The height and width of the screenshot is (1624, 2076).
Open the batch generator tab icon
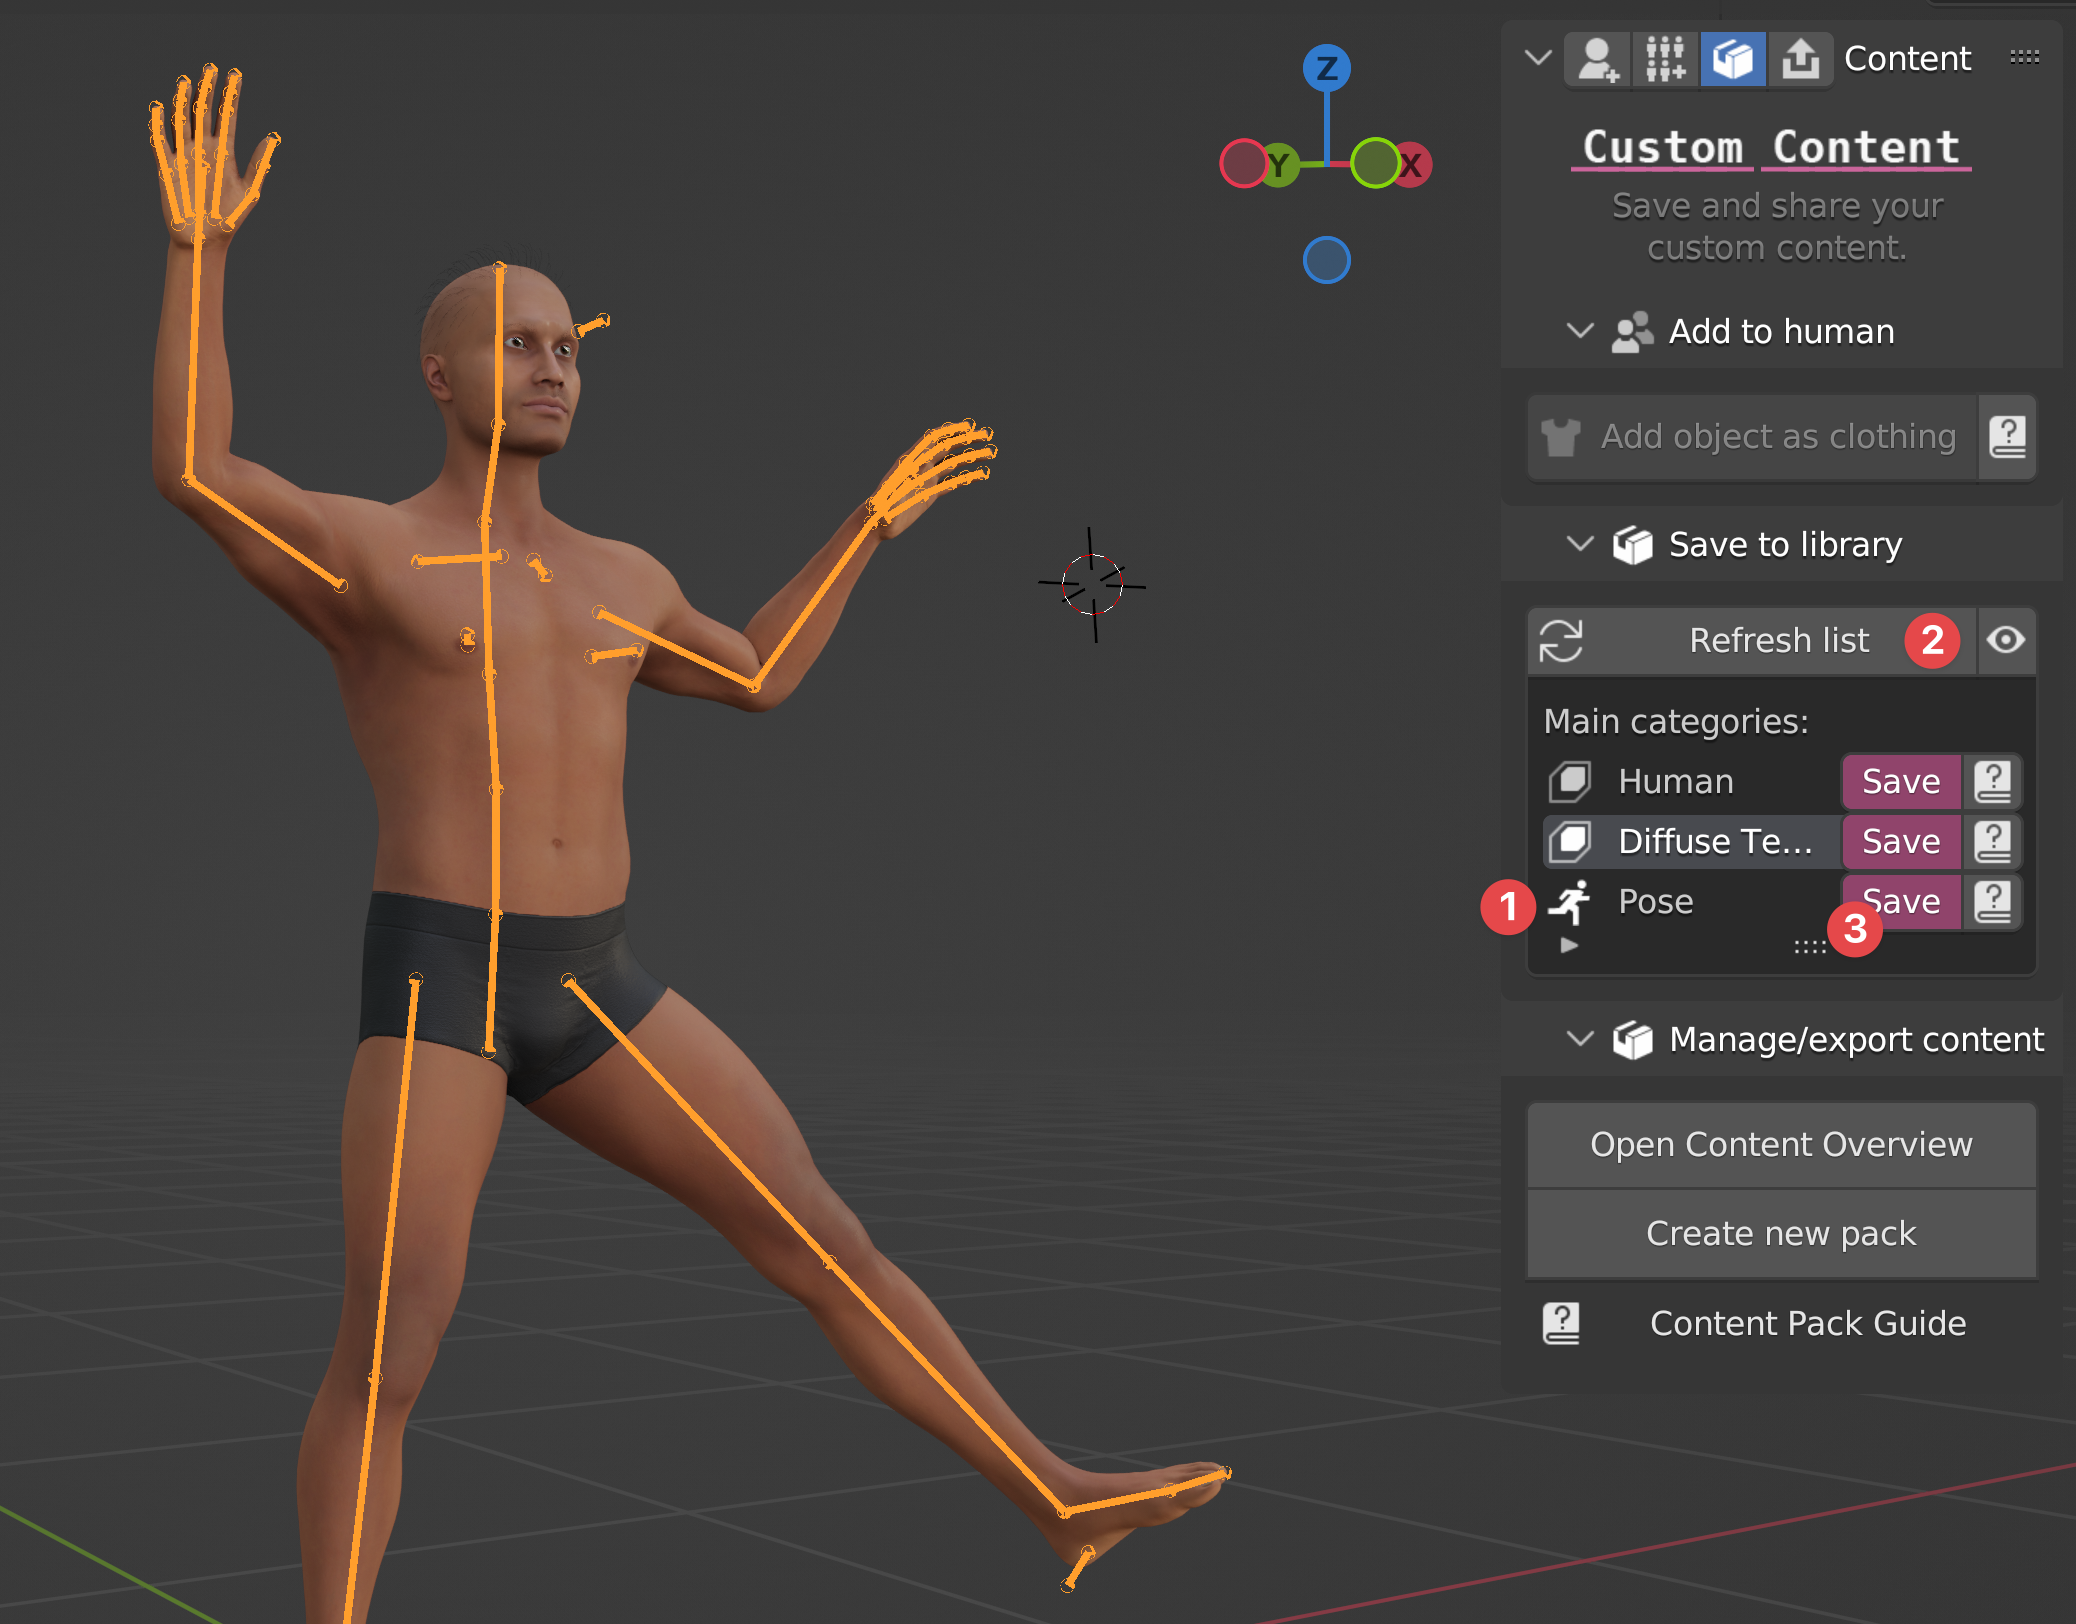coord(1665,60)
